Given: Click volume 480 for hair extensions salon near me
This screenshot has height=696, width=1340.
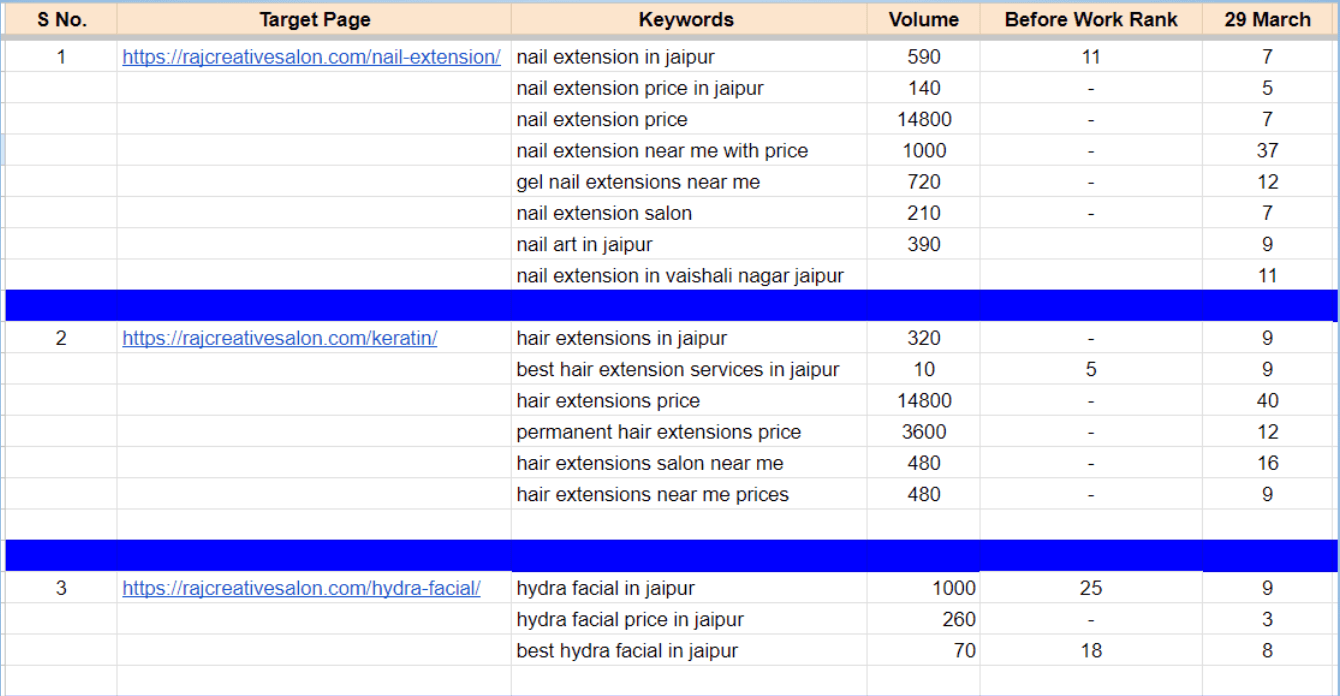Looking at the screenshot, I should pos(923,463).
